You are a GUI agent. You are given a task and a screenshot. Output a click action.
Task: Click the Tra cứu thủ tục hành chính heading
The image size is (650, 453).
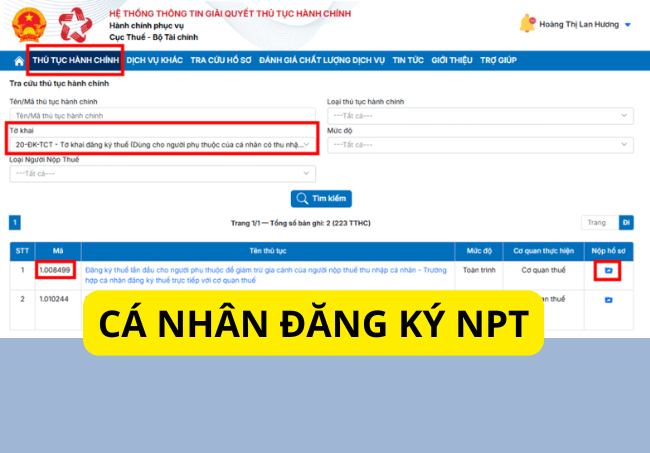pyautogui.click(x=59, y=83)
